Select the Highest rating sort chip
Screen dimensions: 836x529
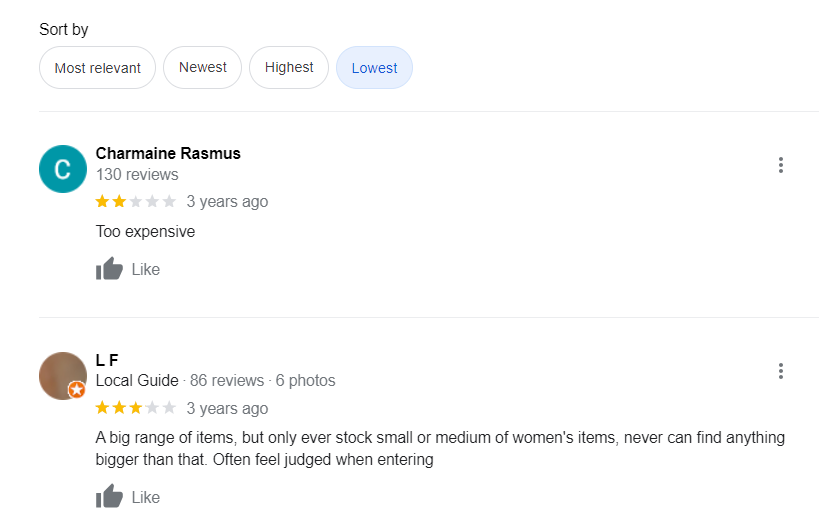click(289, 68)
